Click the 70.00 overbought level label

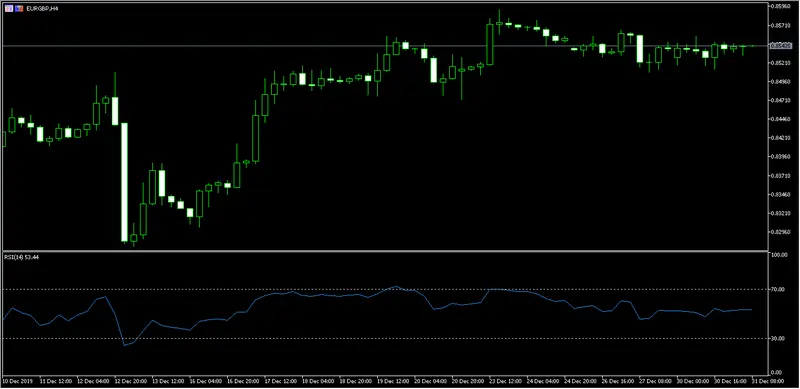pos(779,289)
